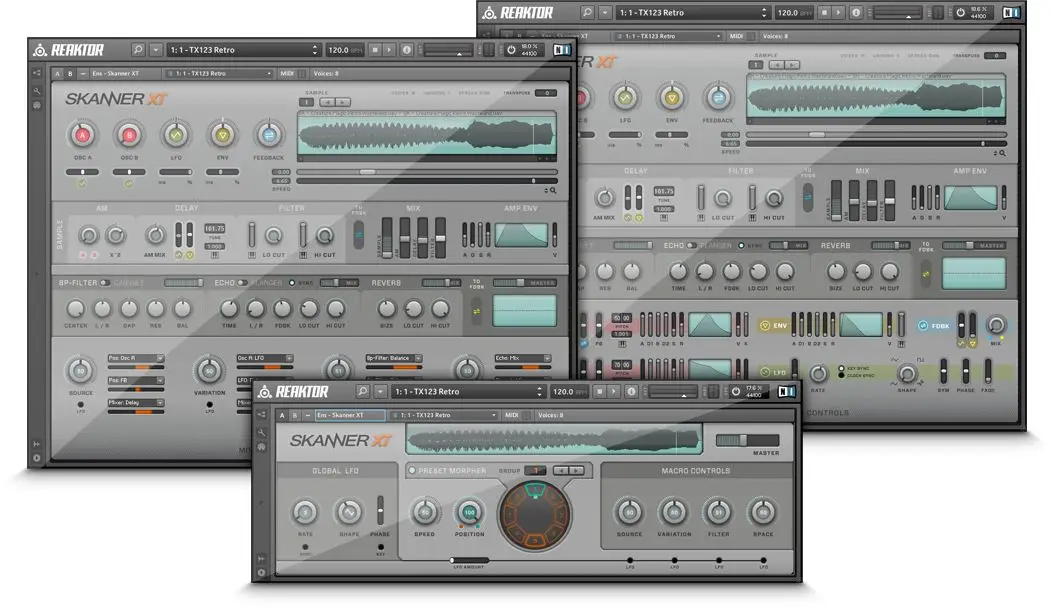Enable Preset Morpher radio in front window

412,471
